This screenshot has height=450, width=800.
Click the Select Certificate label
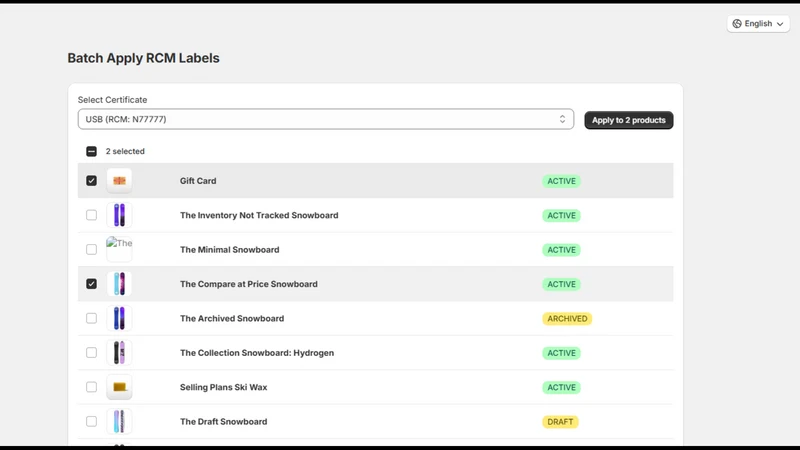coord(112,100)
